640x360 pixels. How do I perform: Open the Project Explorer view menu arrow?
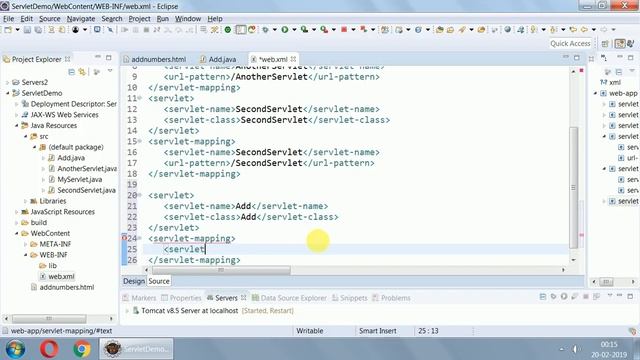[x=110, y=71]
